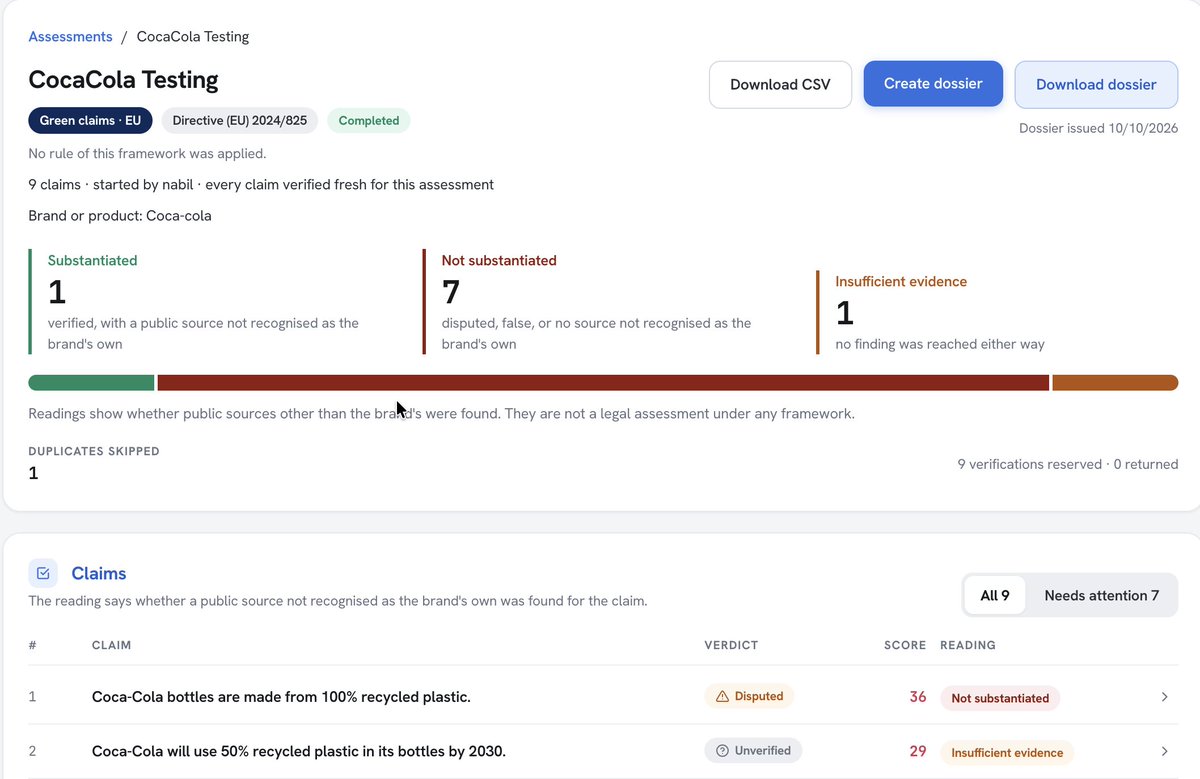Expand claim 2 row chevron
Viewport: 1200px width, 779px height.
[1164, 751]
